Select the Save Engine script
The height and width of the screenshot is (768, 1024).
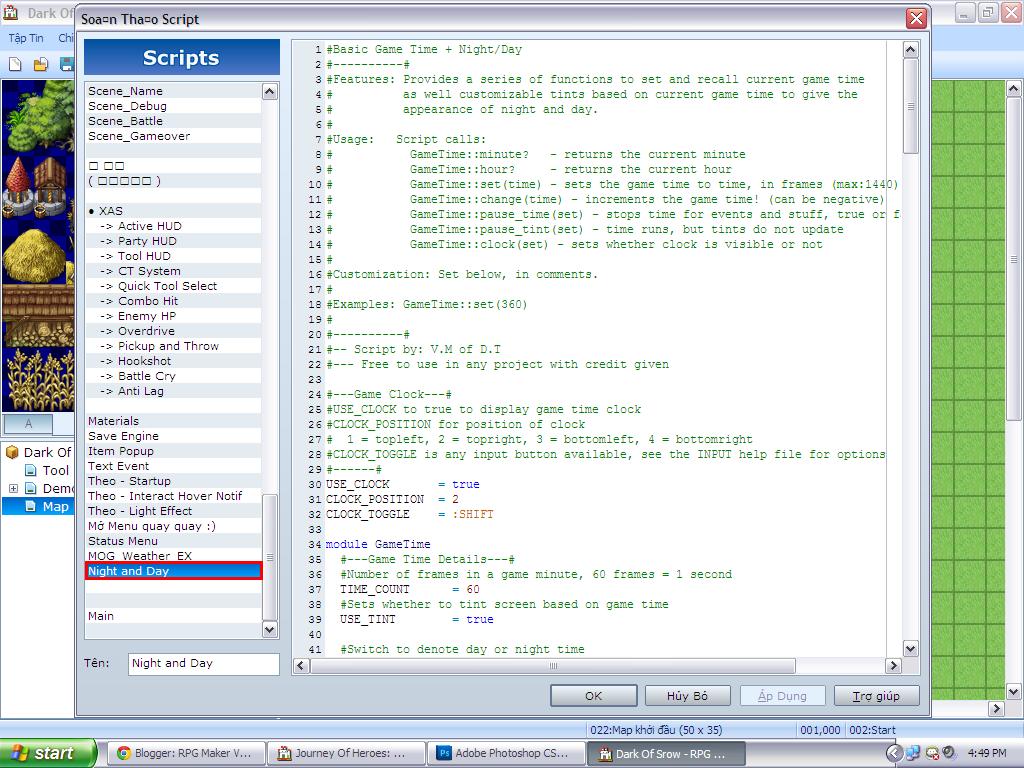pos(173,436)
